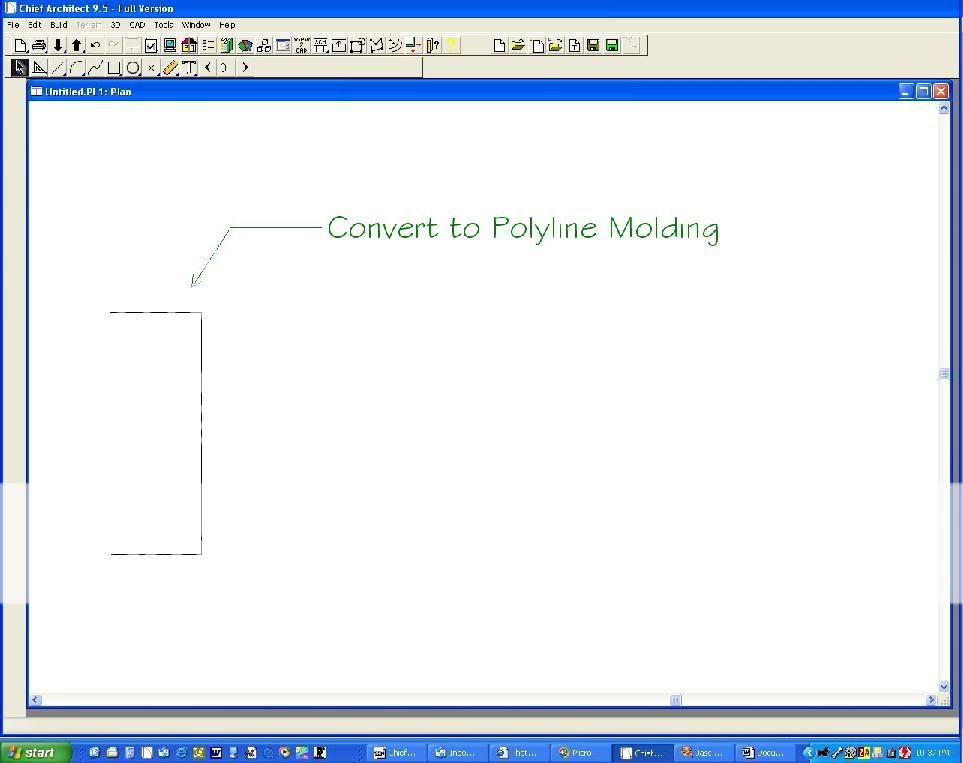Restore the Untitled plan window
Viewport: 963px width, 763px height.
923,91
